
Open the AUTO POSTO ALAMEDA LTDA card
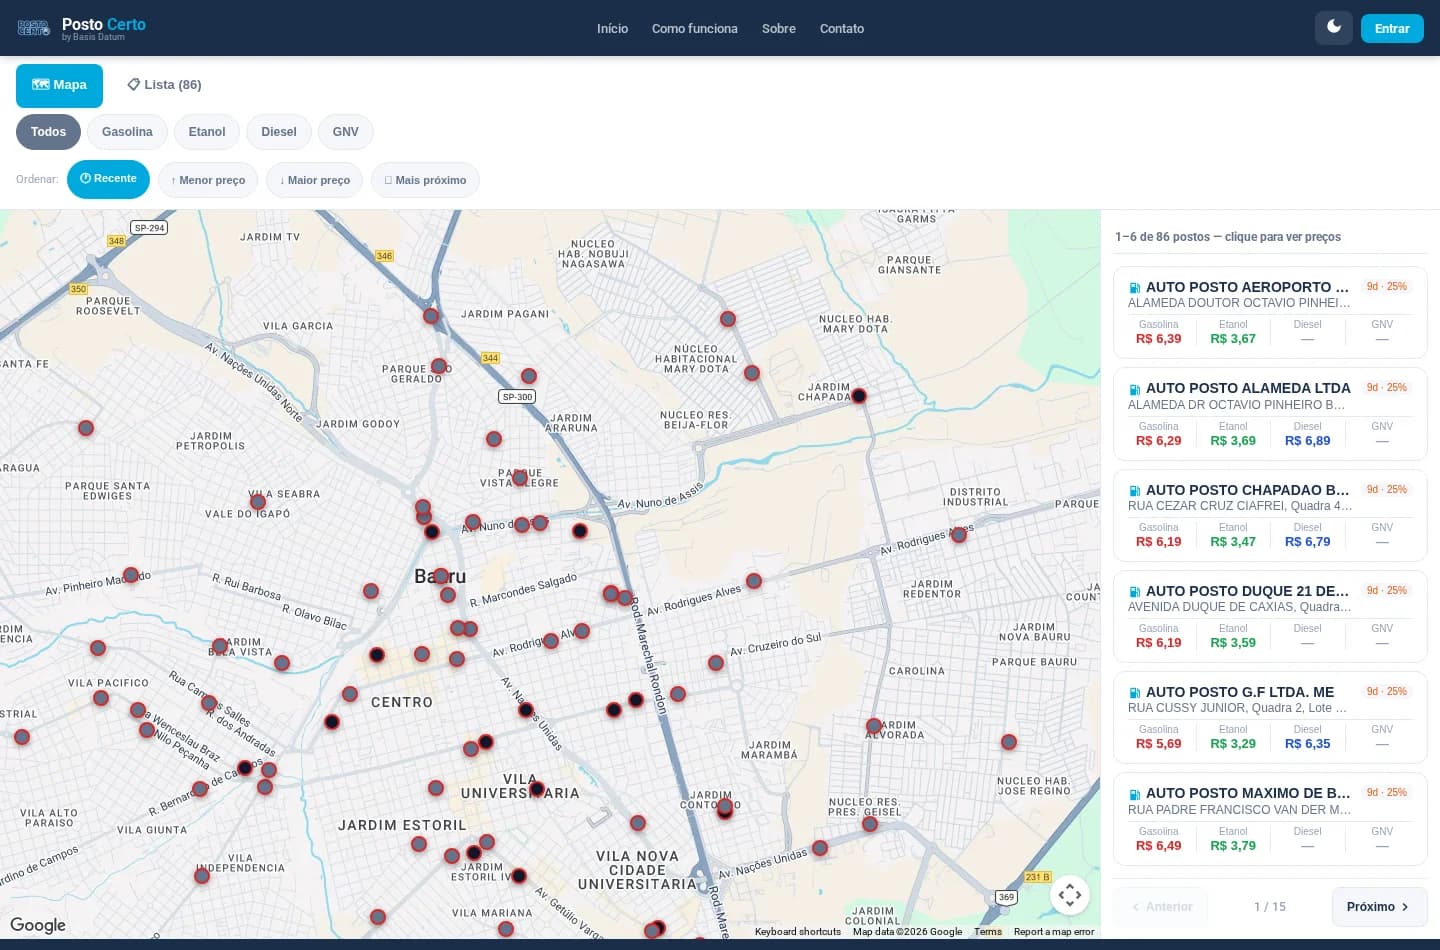(1270, 414)
